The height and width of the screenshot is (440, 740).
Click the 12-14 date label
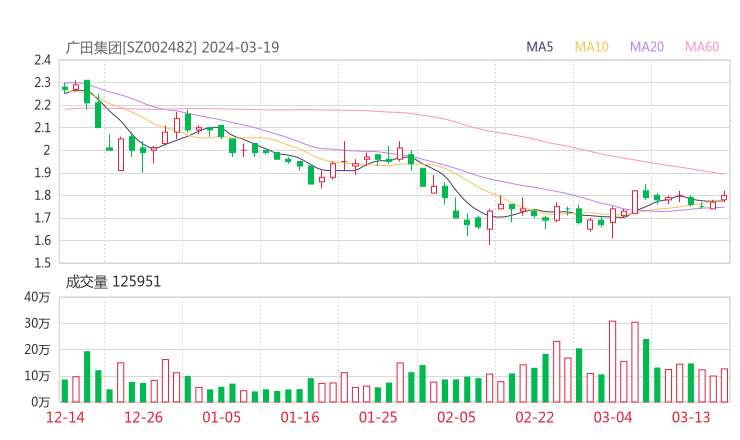(x=65, y=417)
